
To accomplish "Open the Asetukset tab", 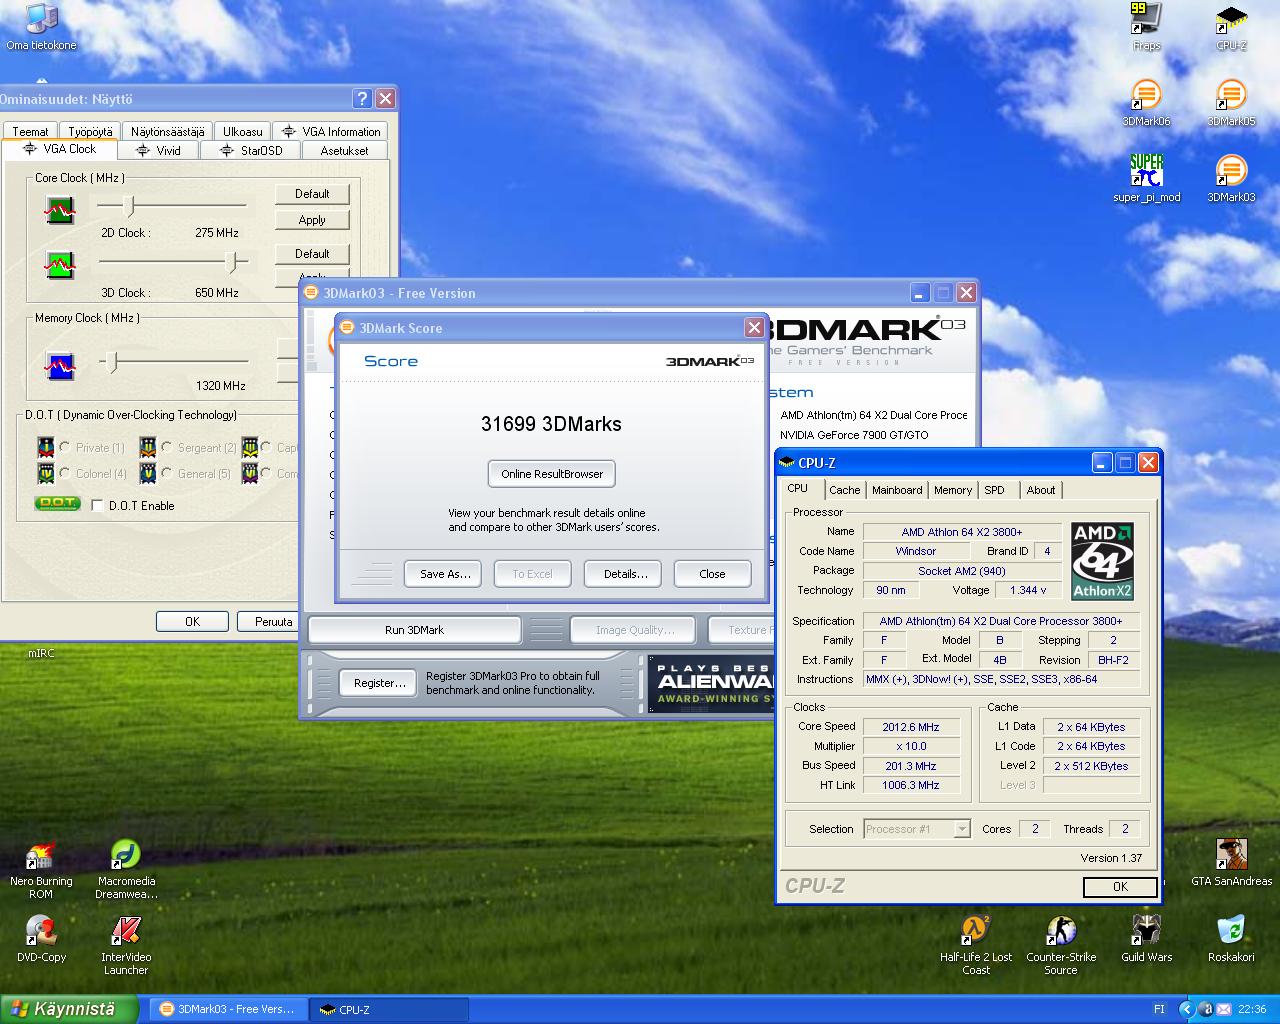I will click(x=344, y=150).
